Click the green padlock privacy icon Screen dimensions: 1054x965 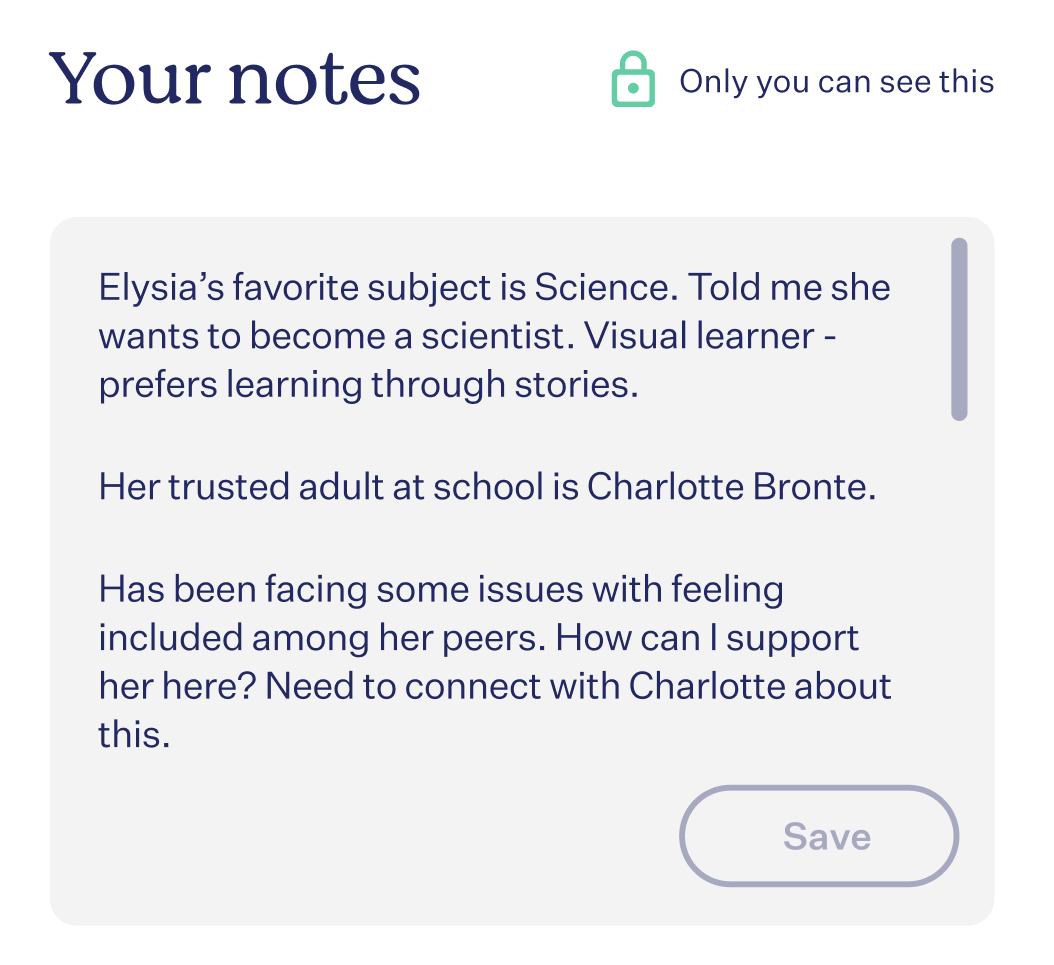pyautogui.click(x=633, y=79)
